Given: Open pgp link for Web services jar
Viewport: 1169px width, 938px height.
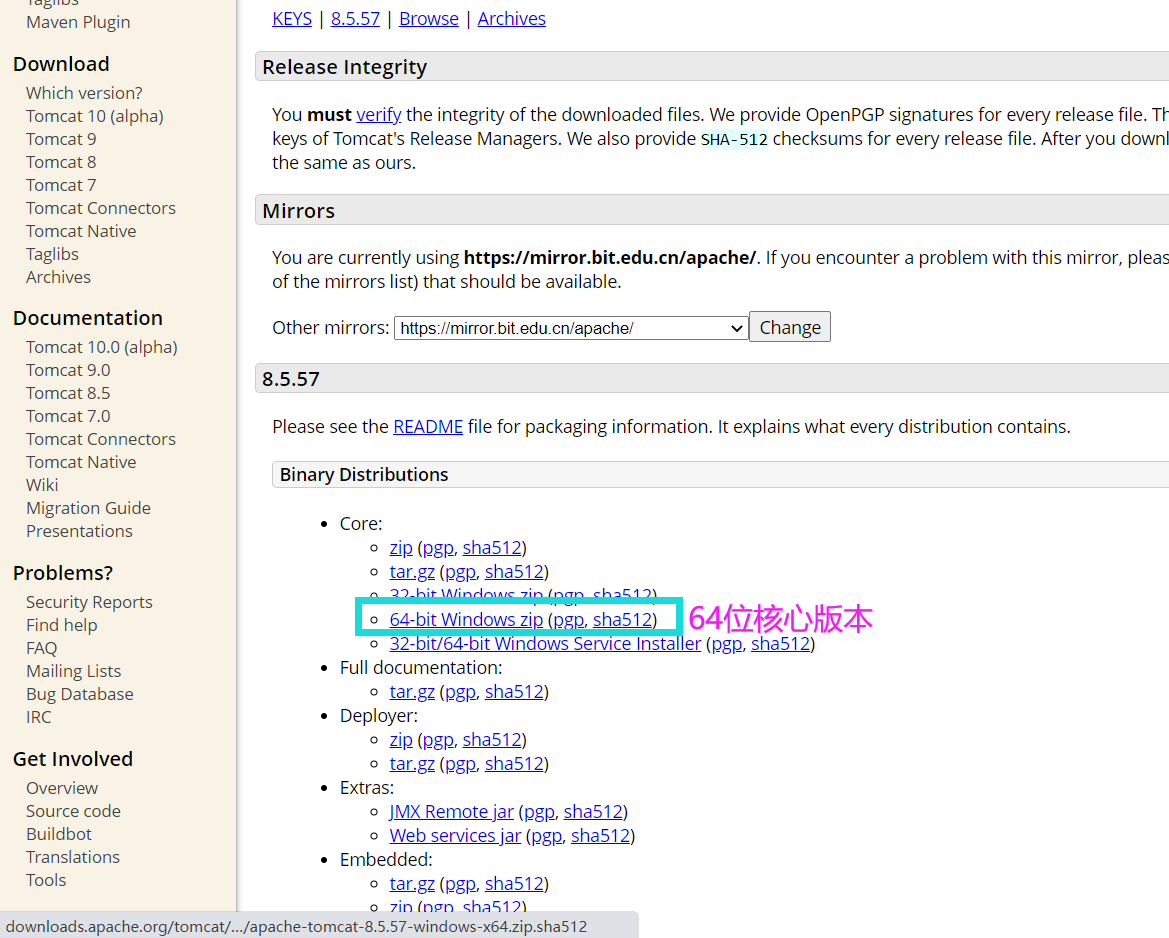Looking at the screenshot, I should point(546,835).
